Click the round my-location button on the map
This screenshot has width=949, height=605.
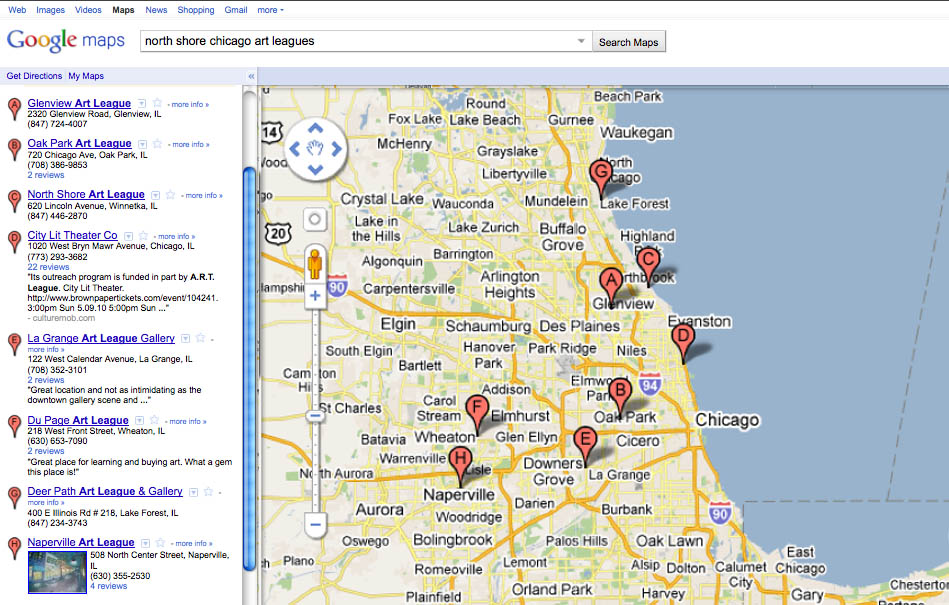(315, 219)
